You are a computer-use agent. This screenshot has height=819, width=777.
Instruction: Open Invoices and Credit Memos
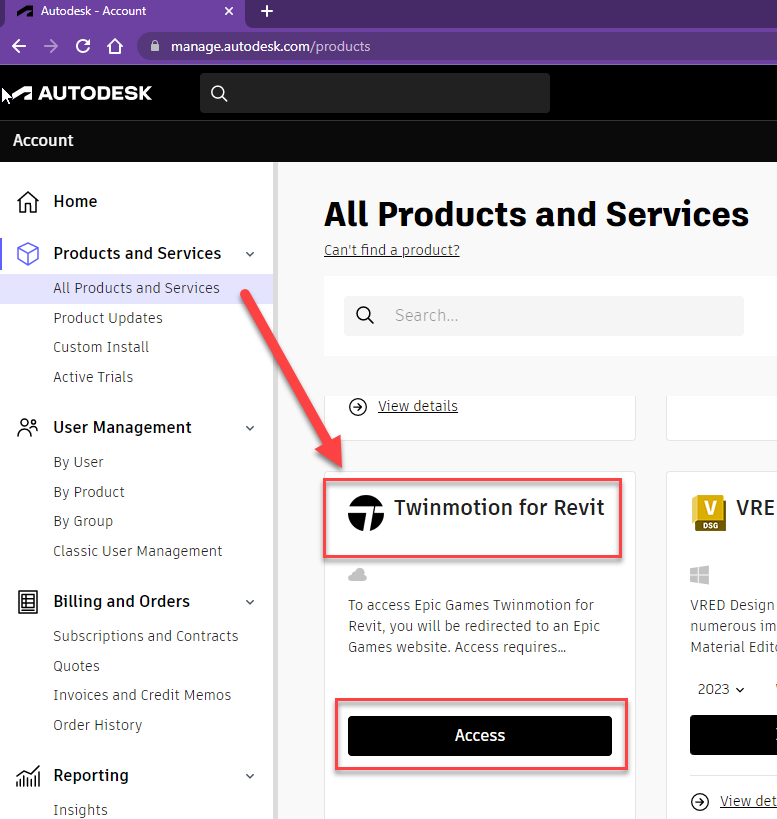coord(142,695)
